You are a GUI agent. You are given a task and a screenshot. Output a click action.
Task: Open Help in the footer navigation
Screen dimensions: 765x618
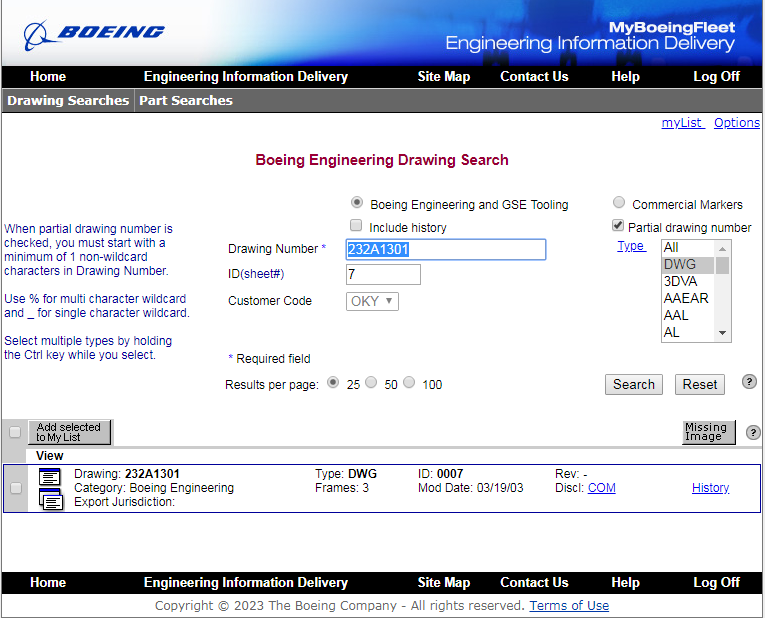point(625,582)
